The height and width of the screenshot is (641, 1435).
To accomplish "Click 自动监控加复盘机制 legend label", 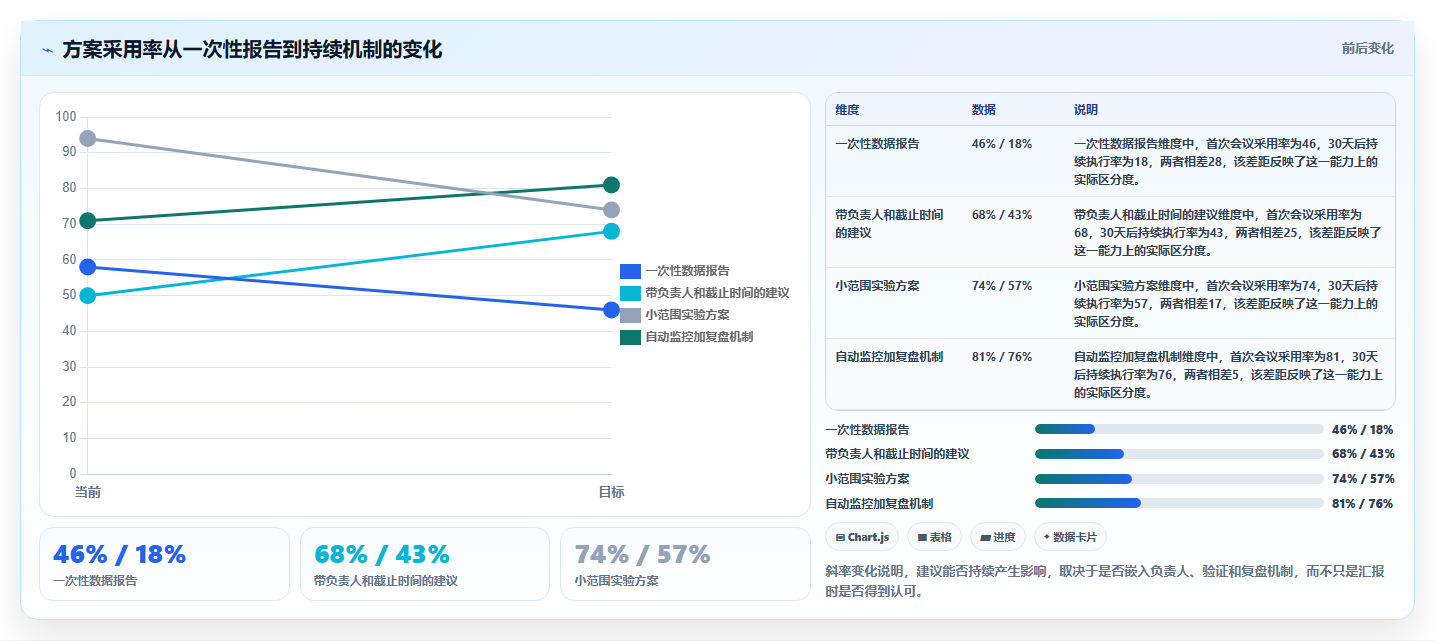I will coord(699,337).
